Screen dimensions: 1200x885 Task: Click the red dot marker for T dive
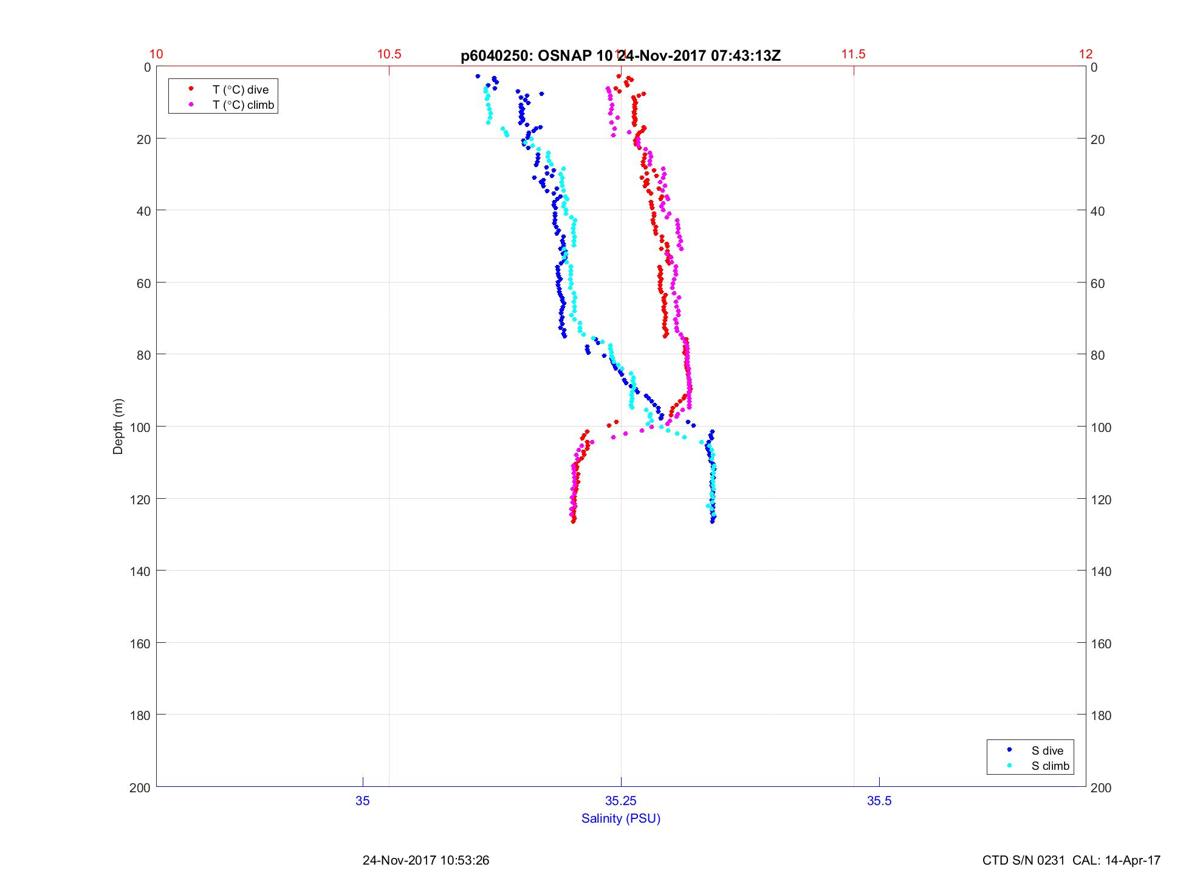191,89
